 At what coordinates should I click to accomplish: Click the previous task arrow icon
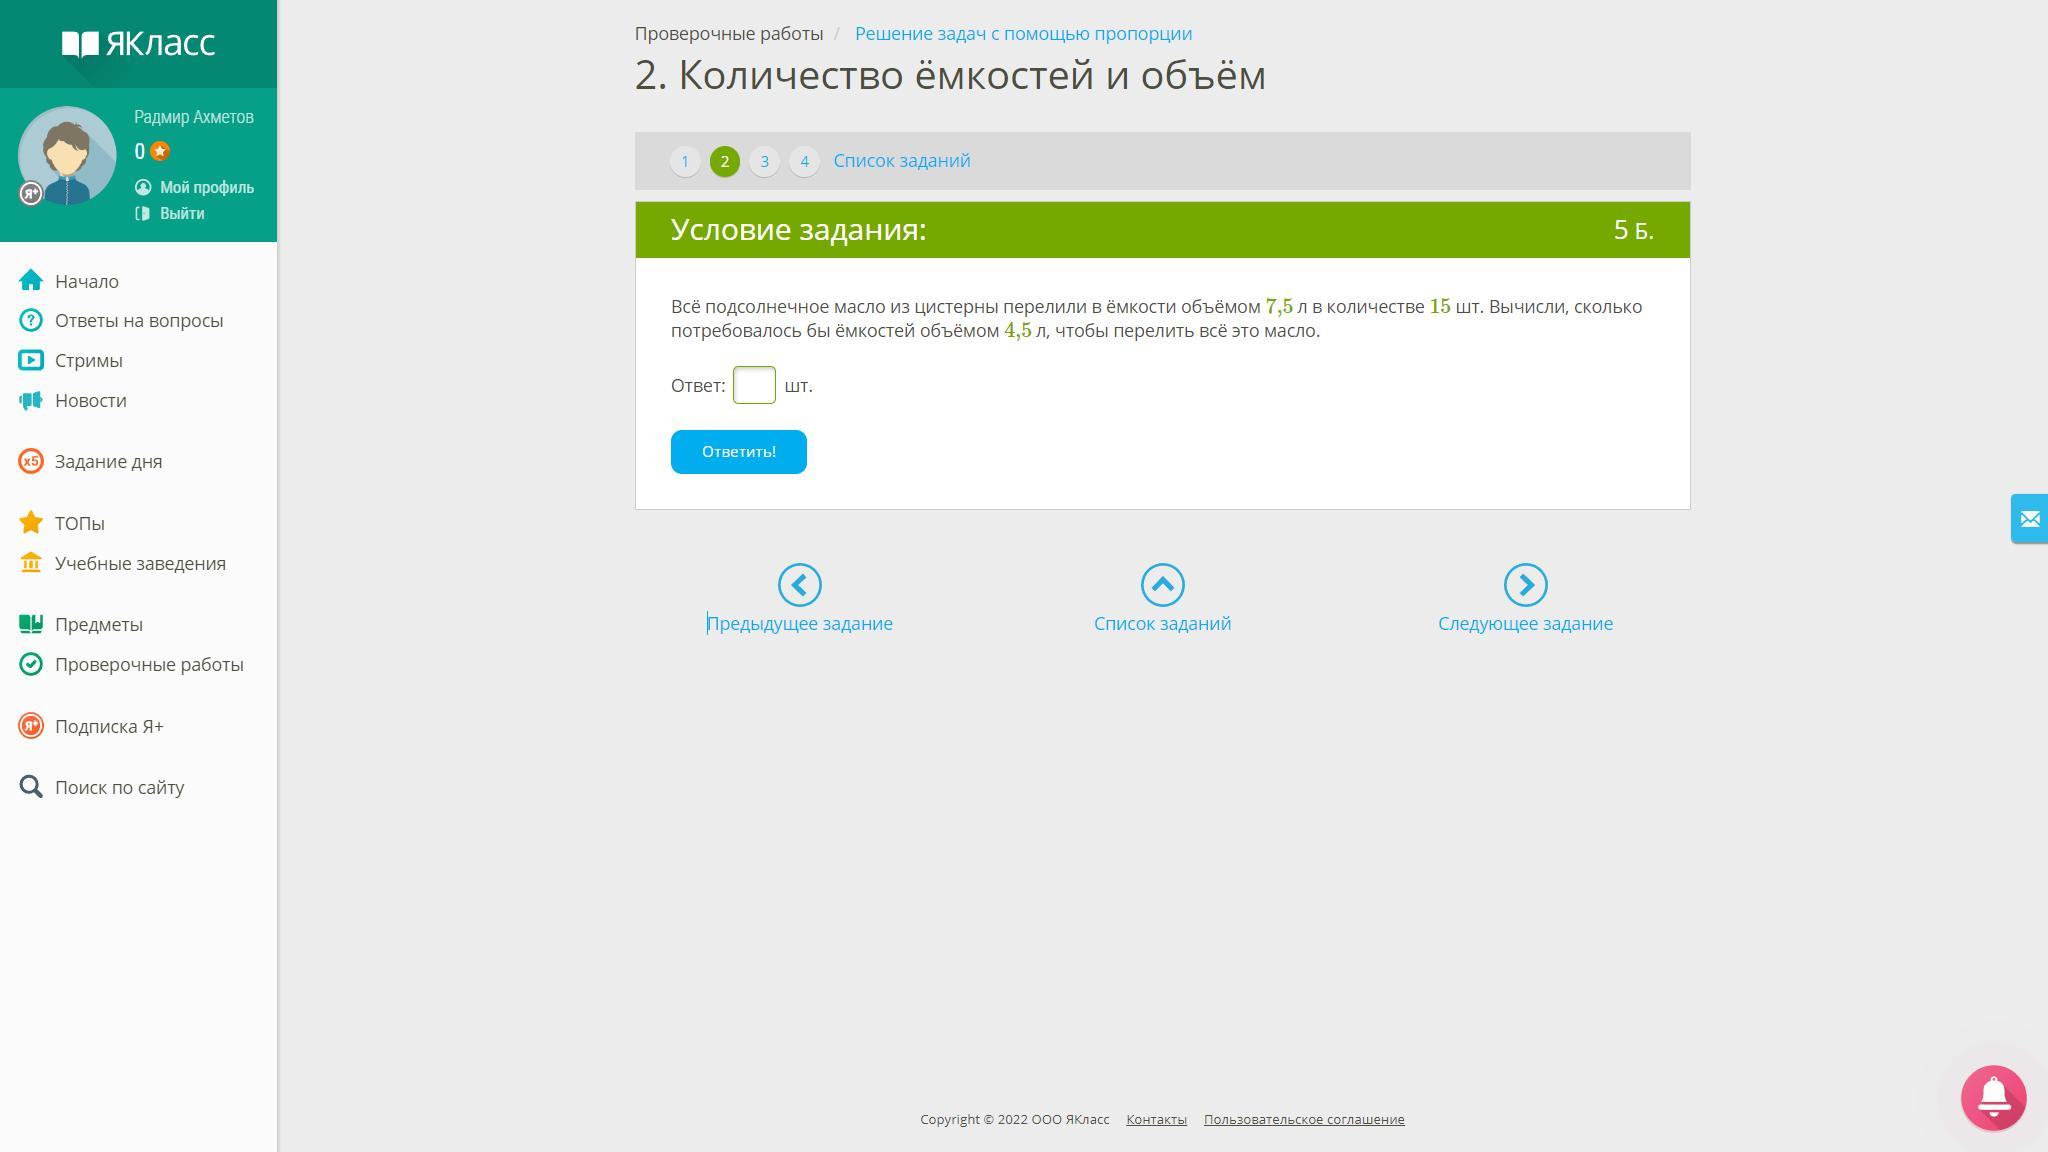pos(799,585)
